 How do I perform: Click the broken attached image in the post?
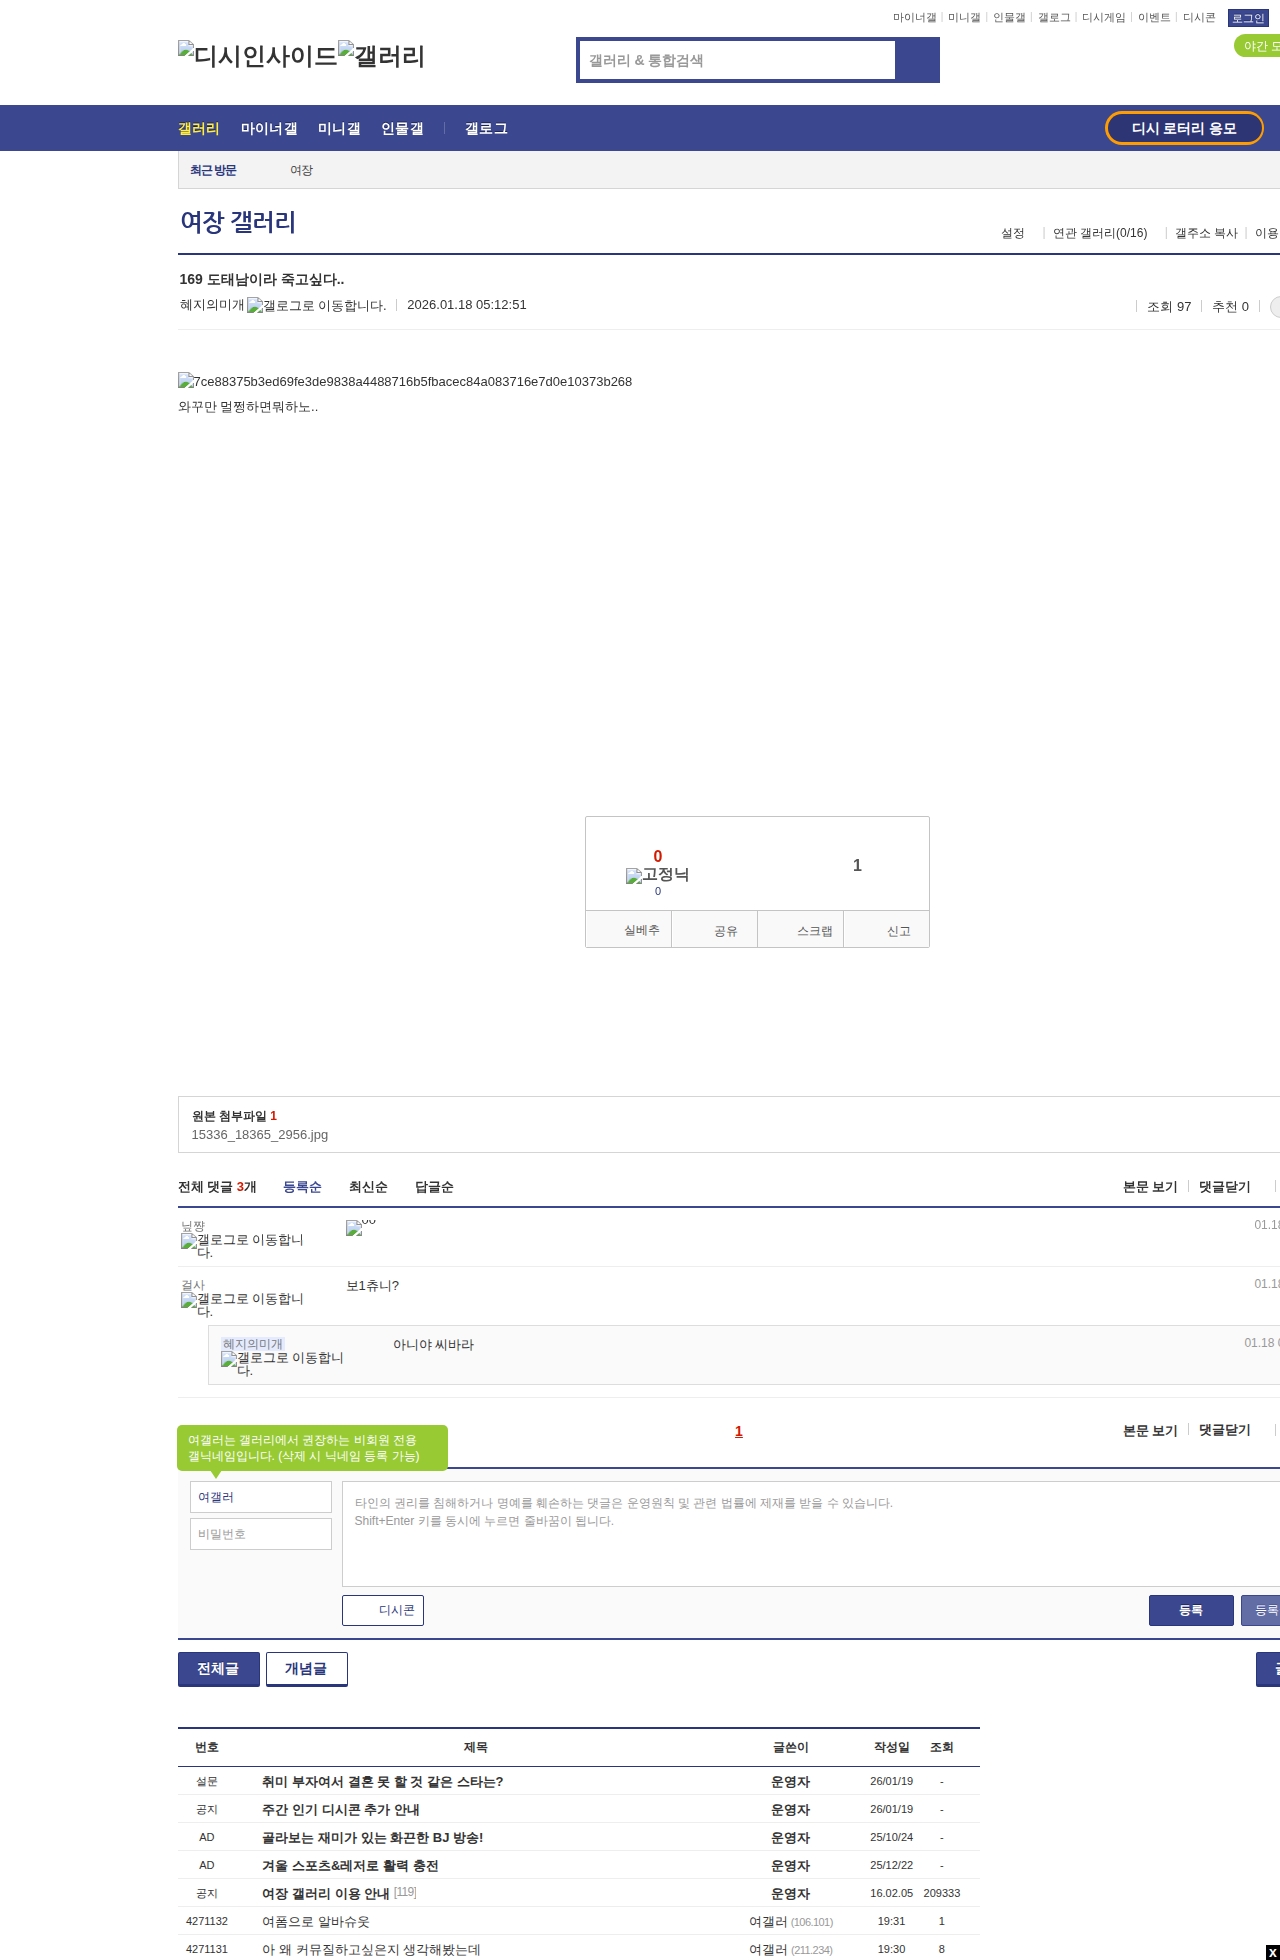click(x=405, y=381)
